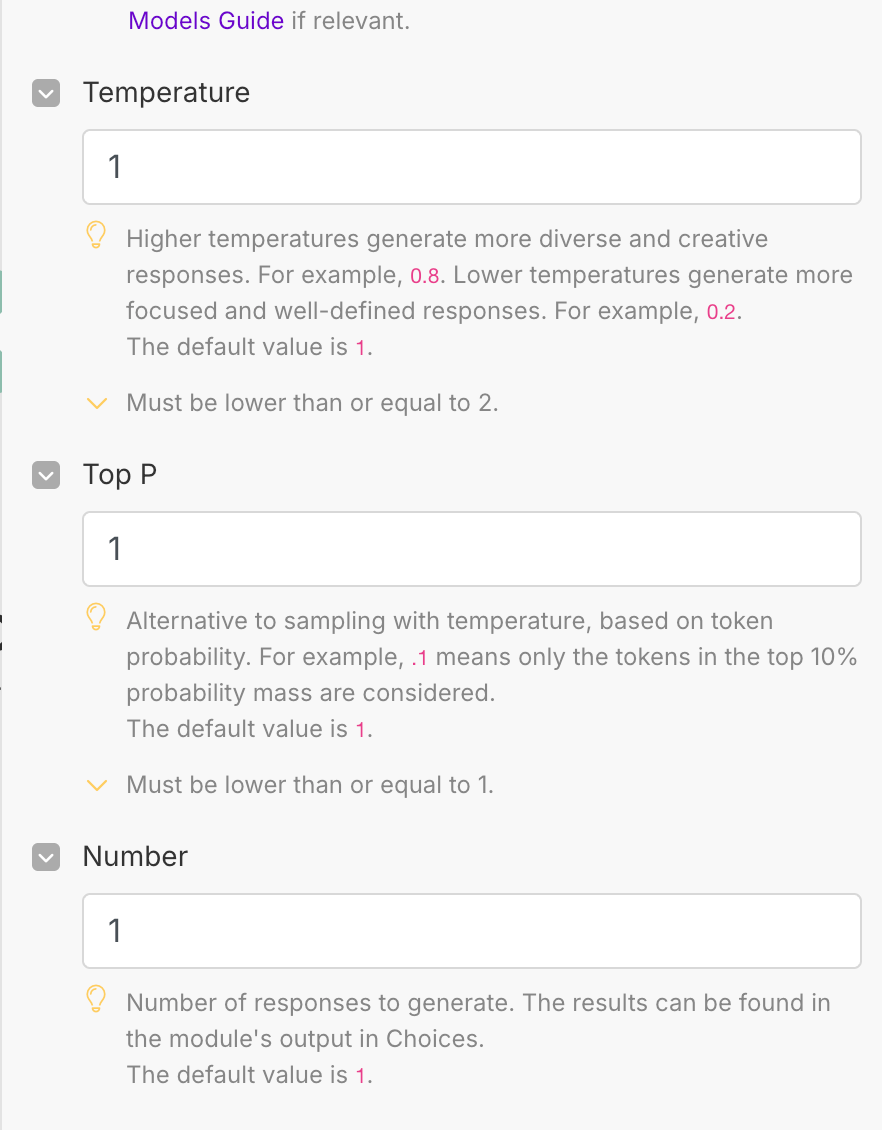Open the Models Guide link
This screenshot has width=882, height=1130.
[206, 20]
